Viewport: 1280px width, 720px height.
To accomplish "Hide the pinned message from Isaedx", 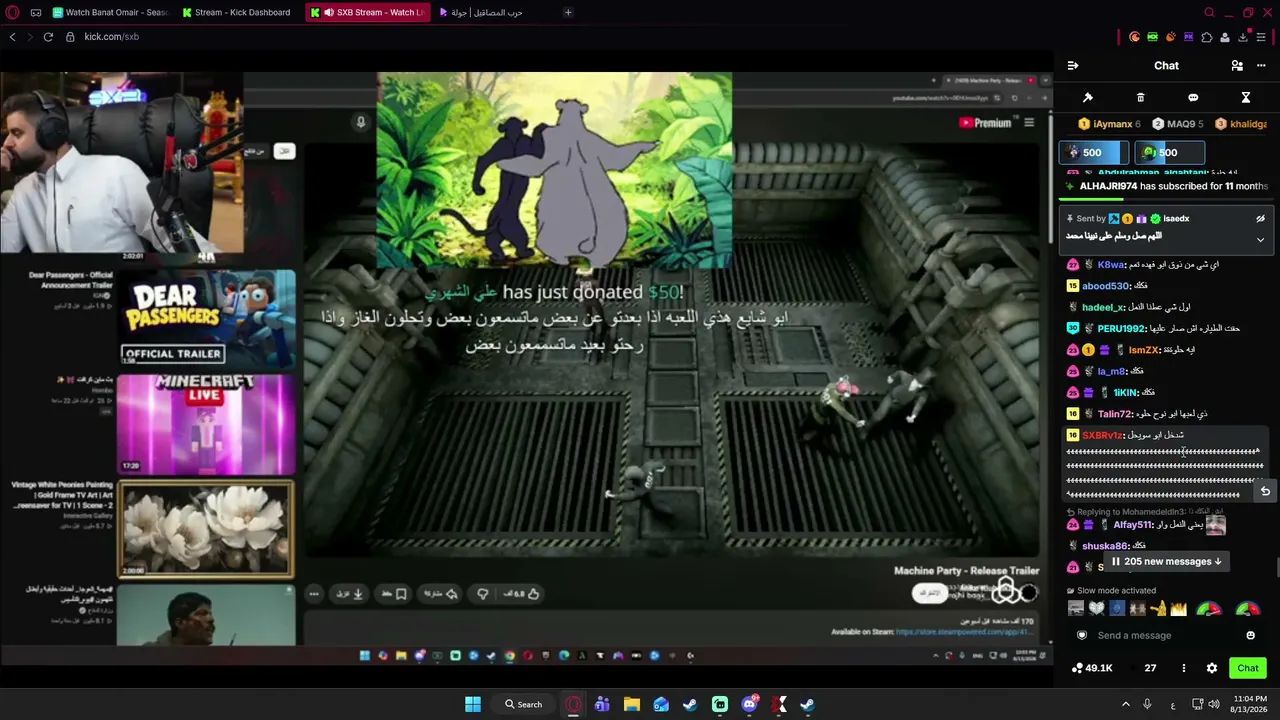I will [x=1260, y=219].
